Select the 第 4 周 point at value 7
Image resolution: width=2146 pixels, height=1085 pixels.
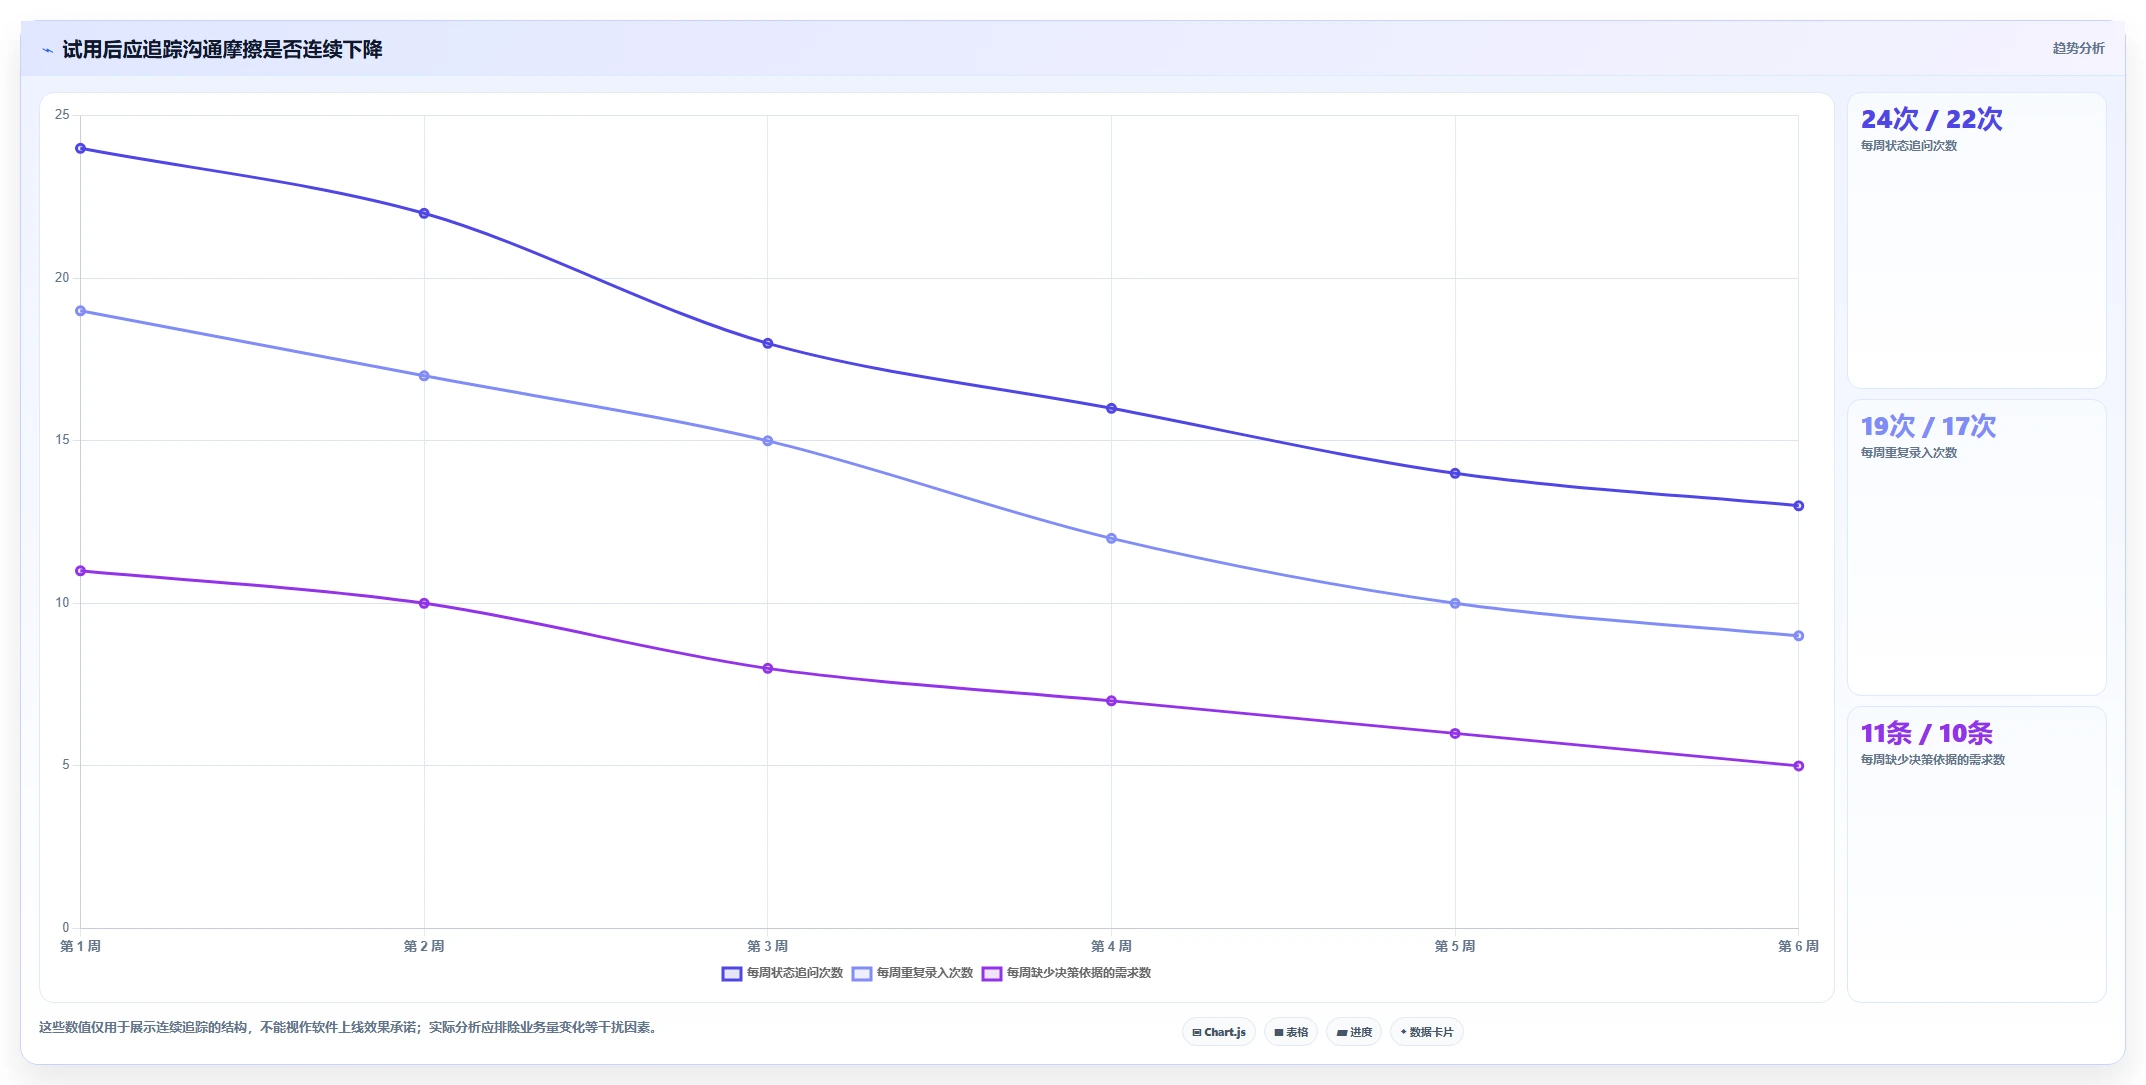coord(1111,701)
